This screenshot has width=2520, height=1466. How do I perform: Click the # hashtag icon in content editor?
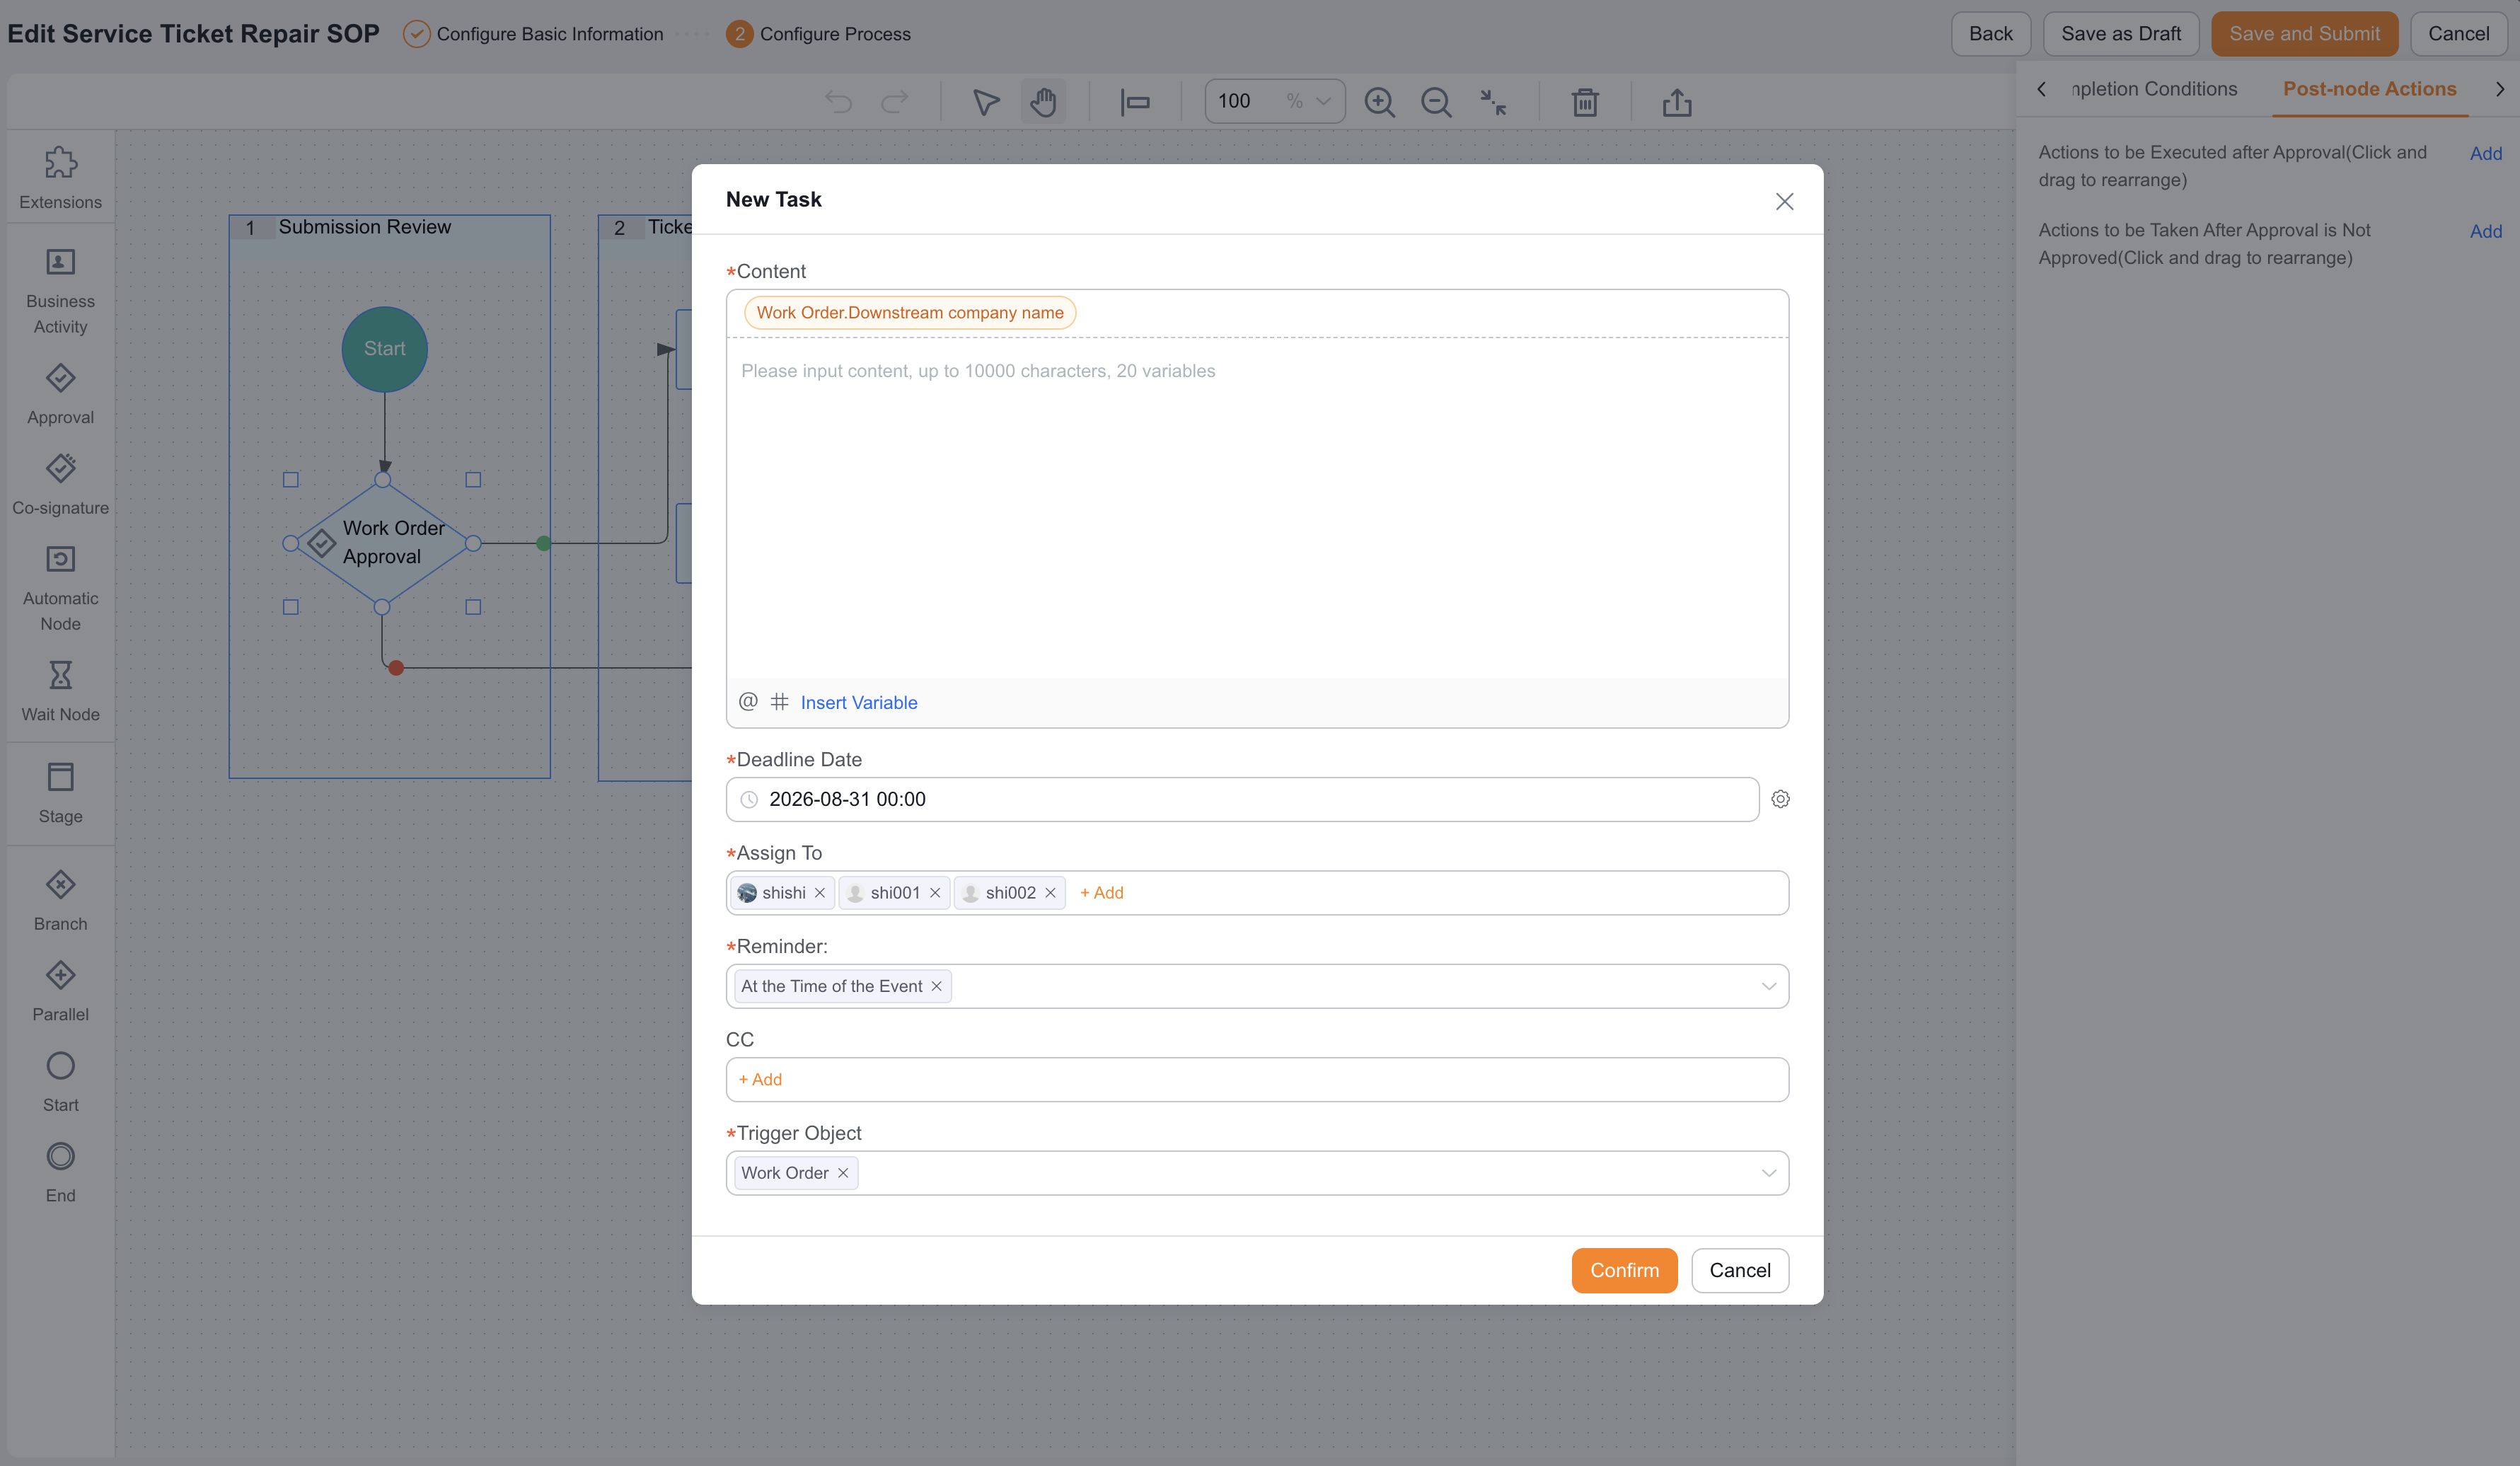(x=780, y=701)
